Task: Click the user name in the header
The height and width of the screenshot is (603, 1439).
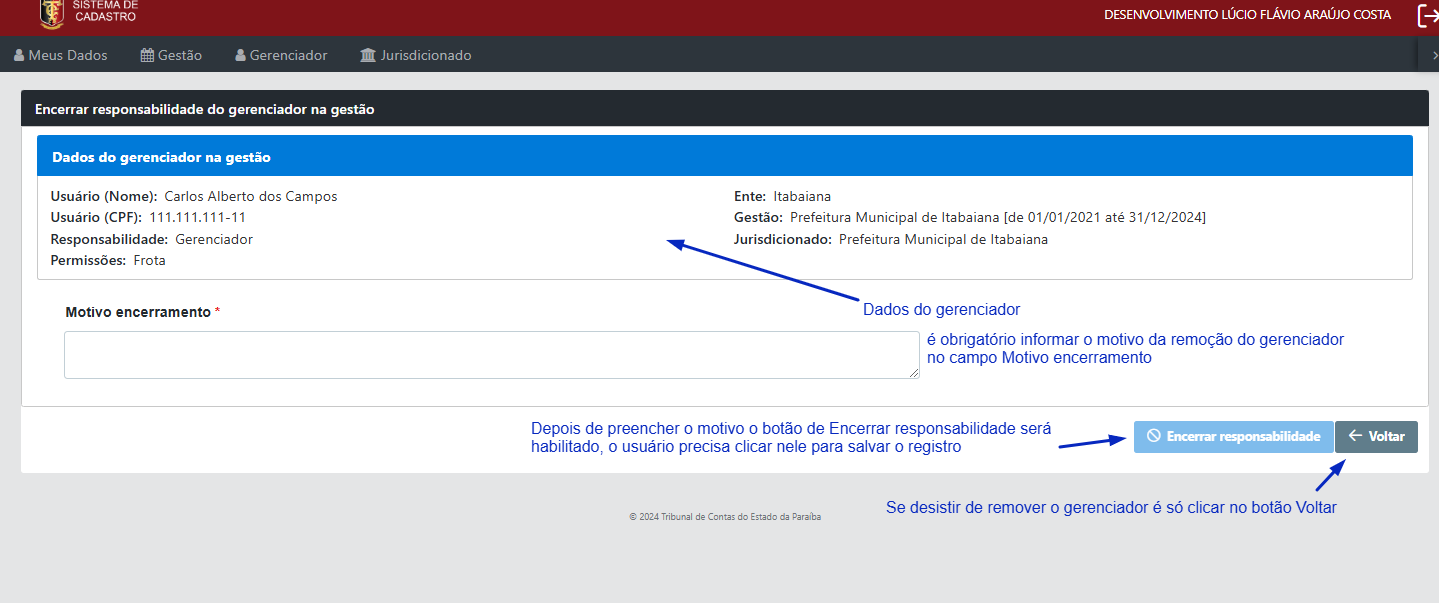Action: coord(1247,15)
